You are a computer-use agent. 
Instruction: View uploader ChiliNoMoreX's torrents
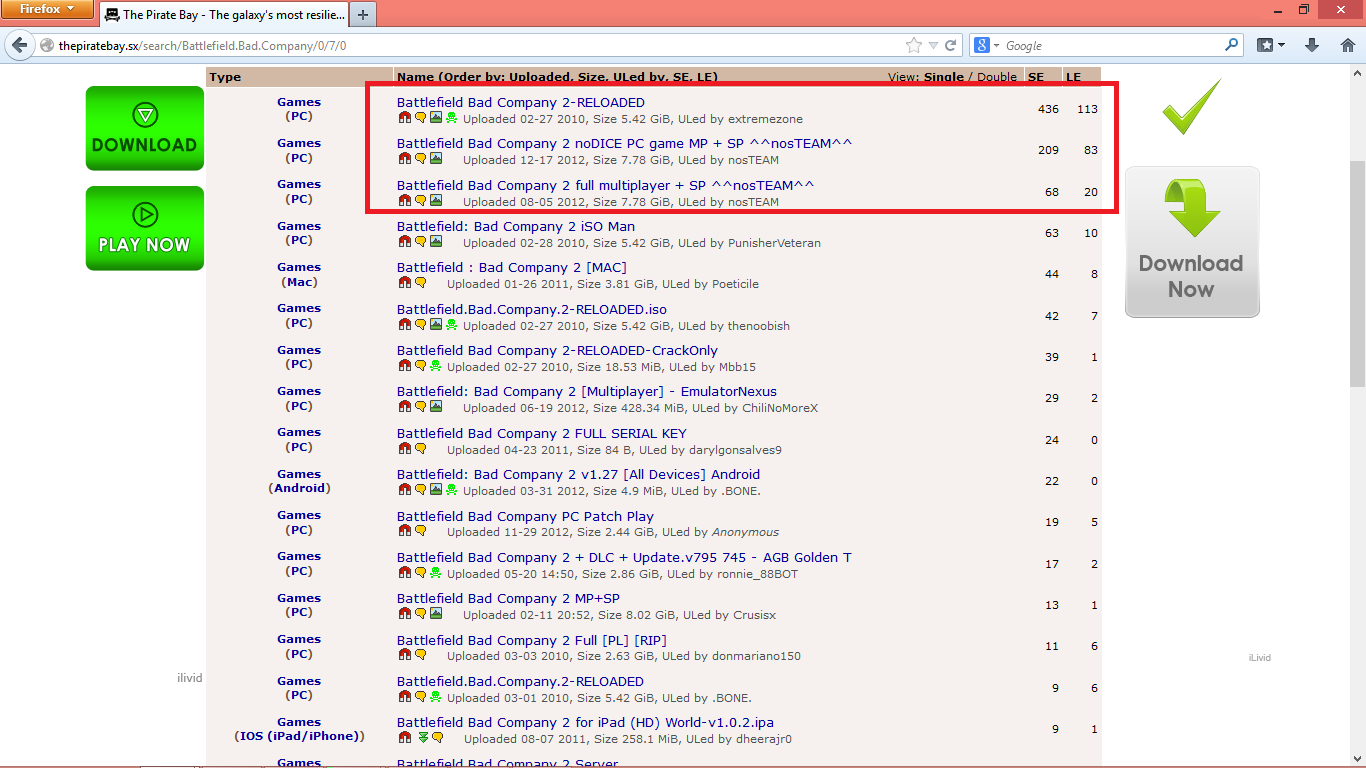(780, 408)
